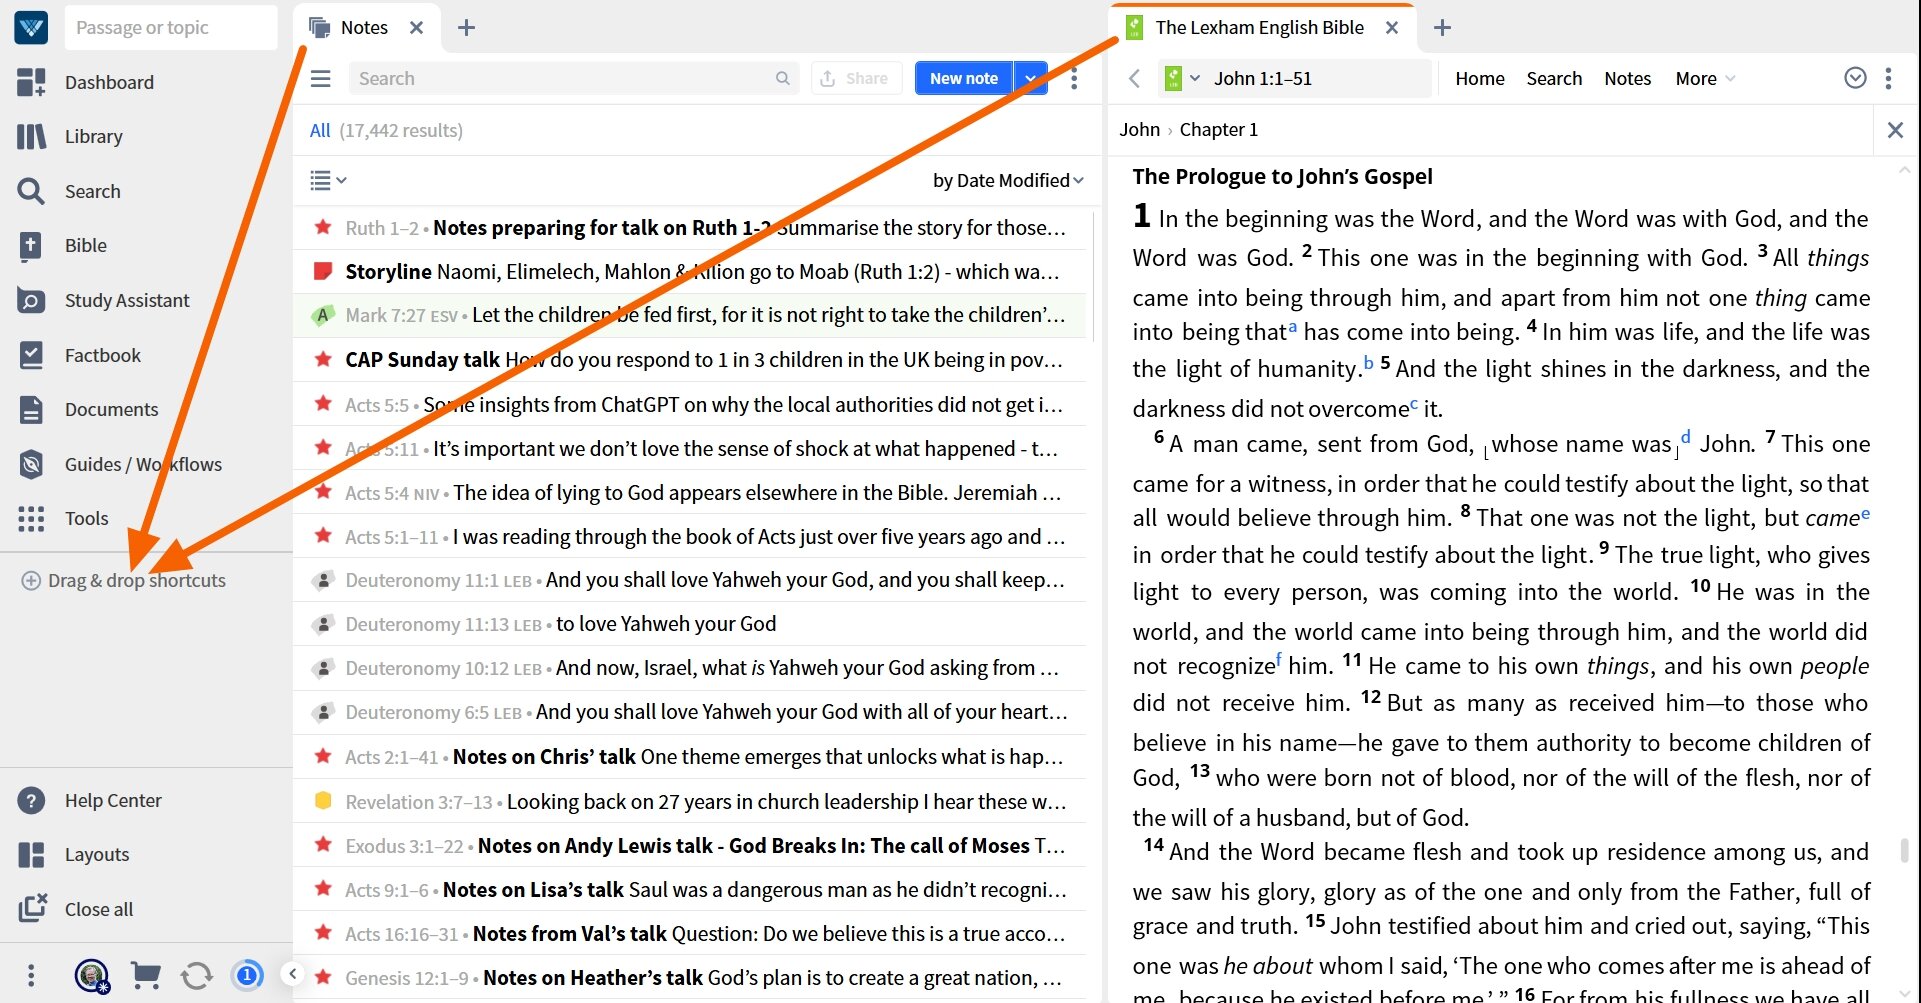This screenshot has height=1003, width=1921.
Task: Open the Notes on Lisa's talk note
Action: (x=690, y=889)
